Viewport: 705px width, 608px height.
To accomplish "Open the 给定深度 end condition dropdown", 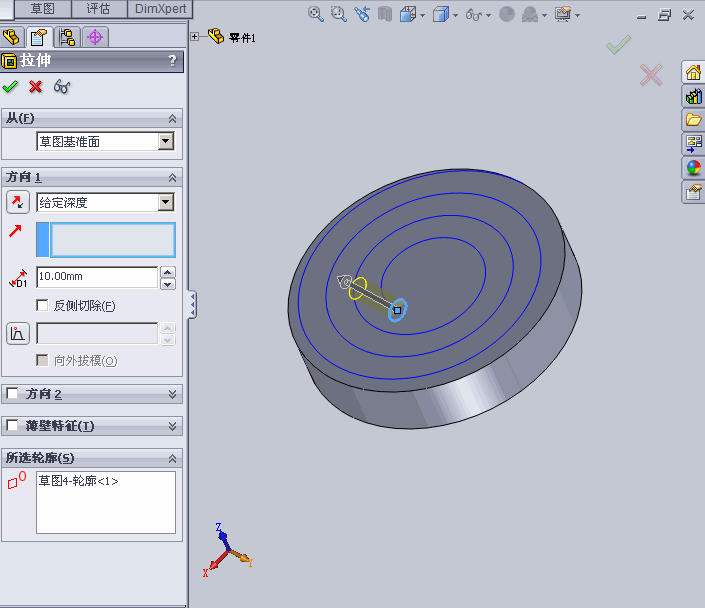I will click(165, 202).
